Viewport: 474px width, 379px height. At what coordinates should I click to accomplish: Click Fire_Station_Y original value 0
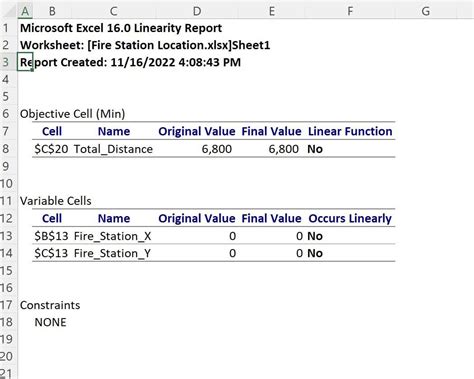pos(232,253)
